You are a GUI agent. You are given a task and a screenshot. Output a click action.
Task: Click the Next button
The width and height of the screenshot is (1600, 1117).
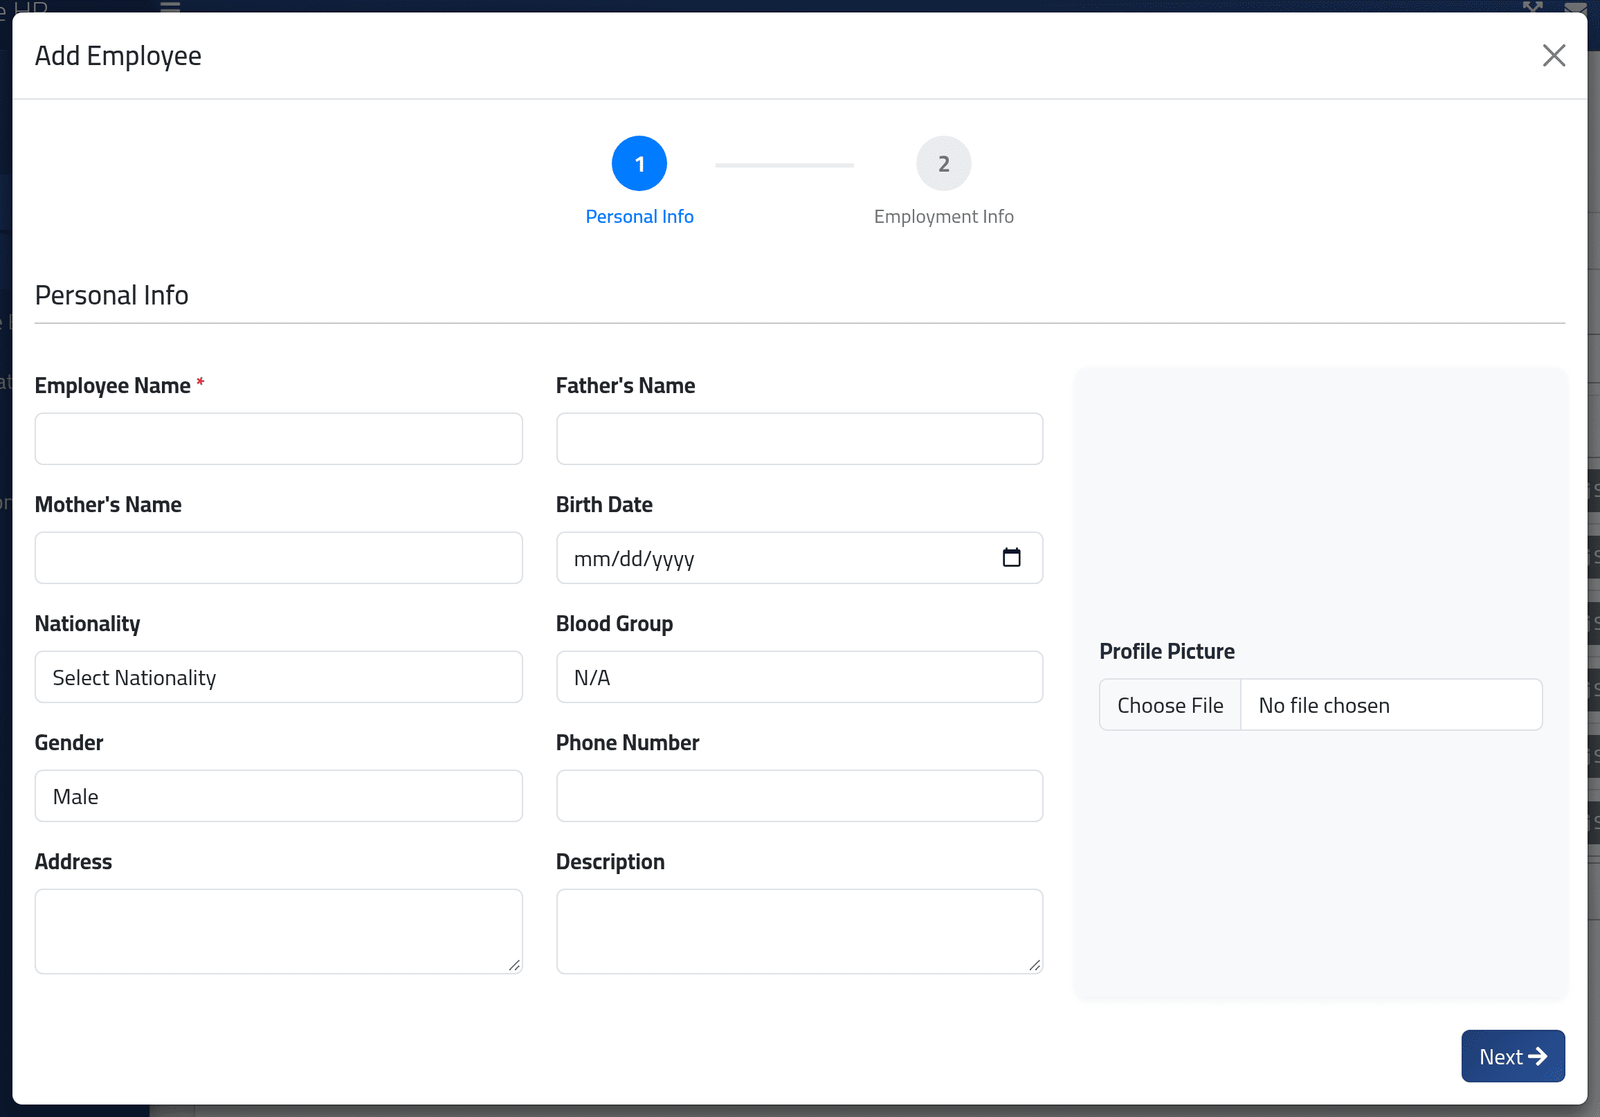coord(1513,1056)
